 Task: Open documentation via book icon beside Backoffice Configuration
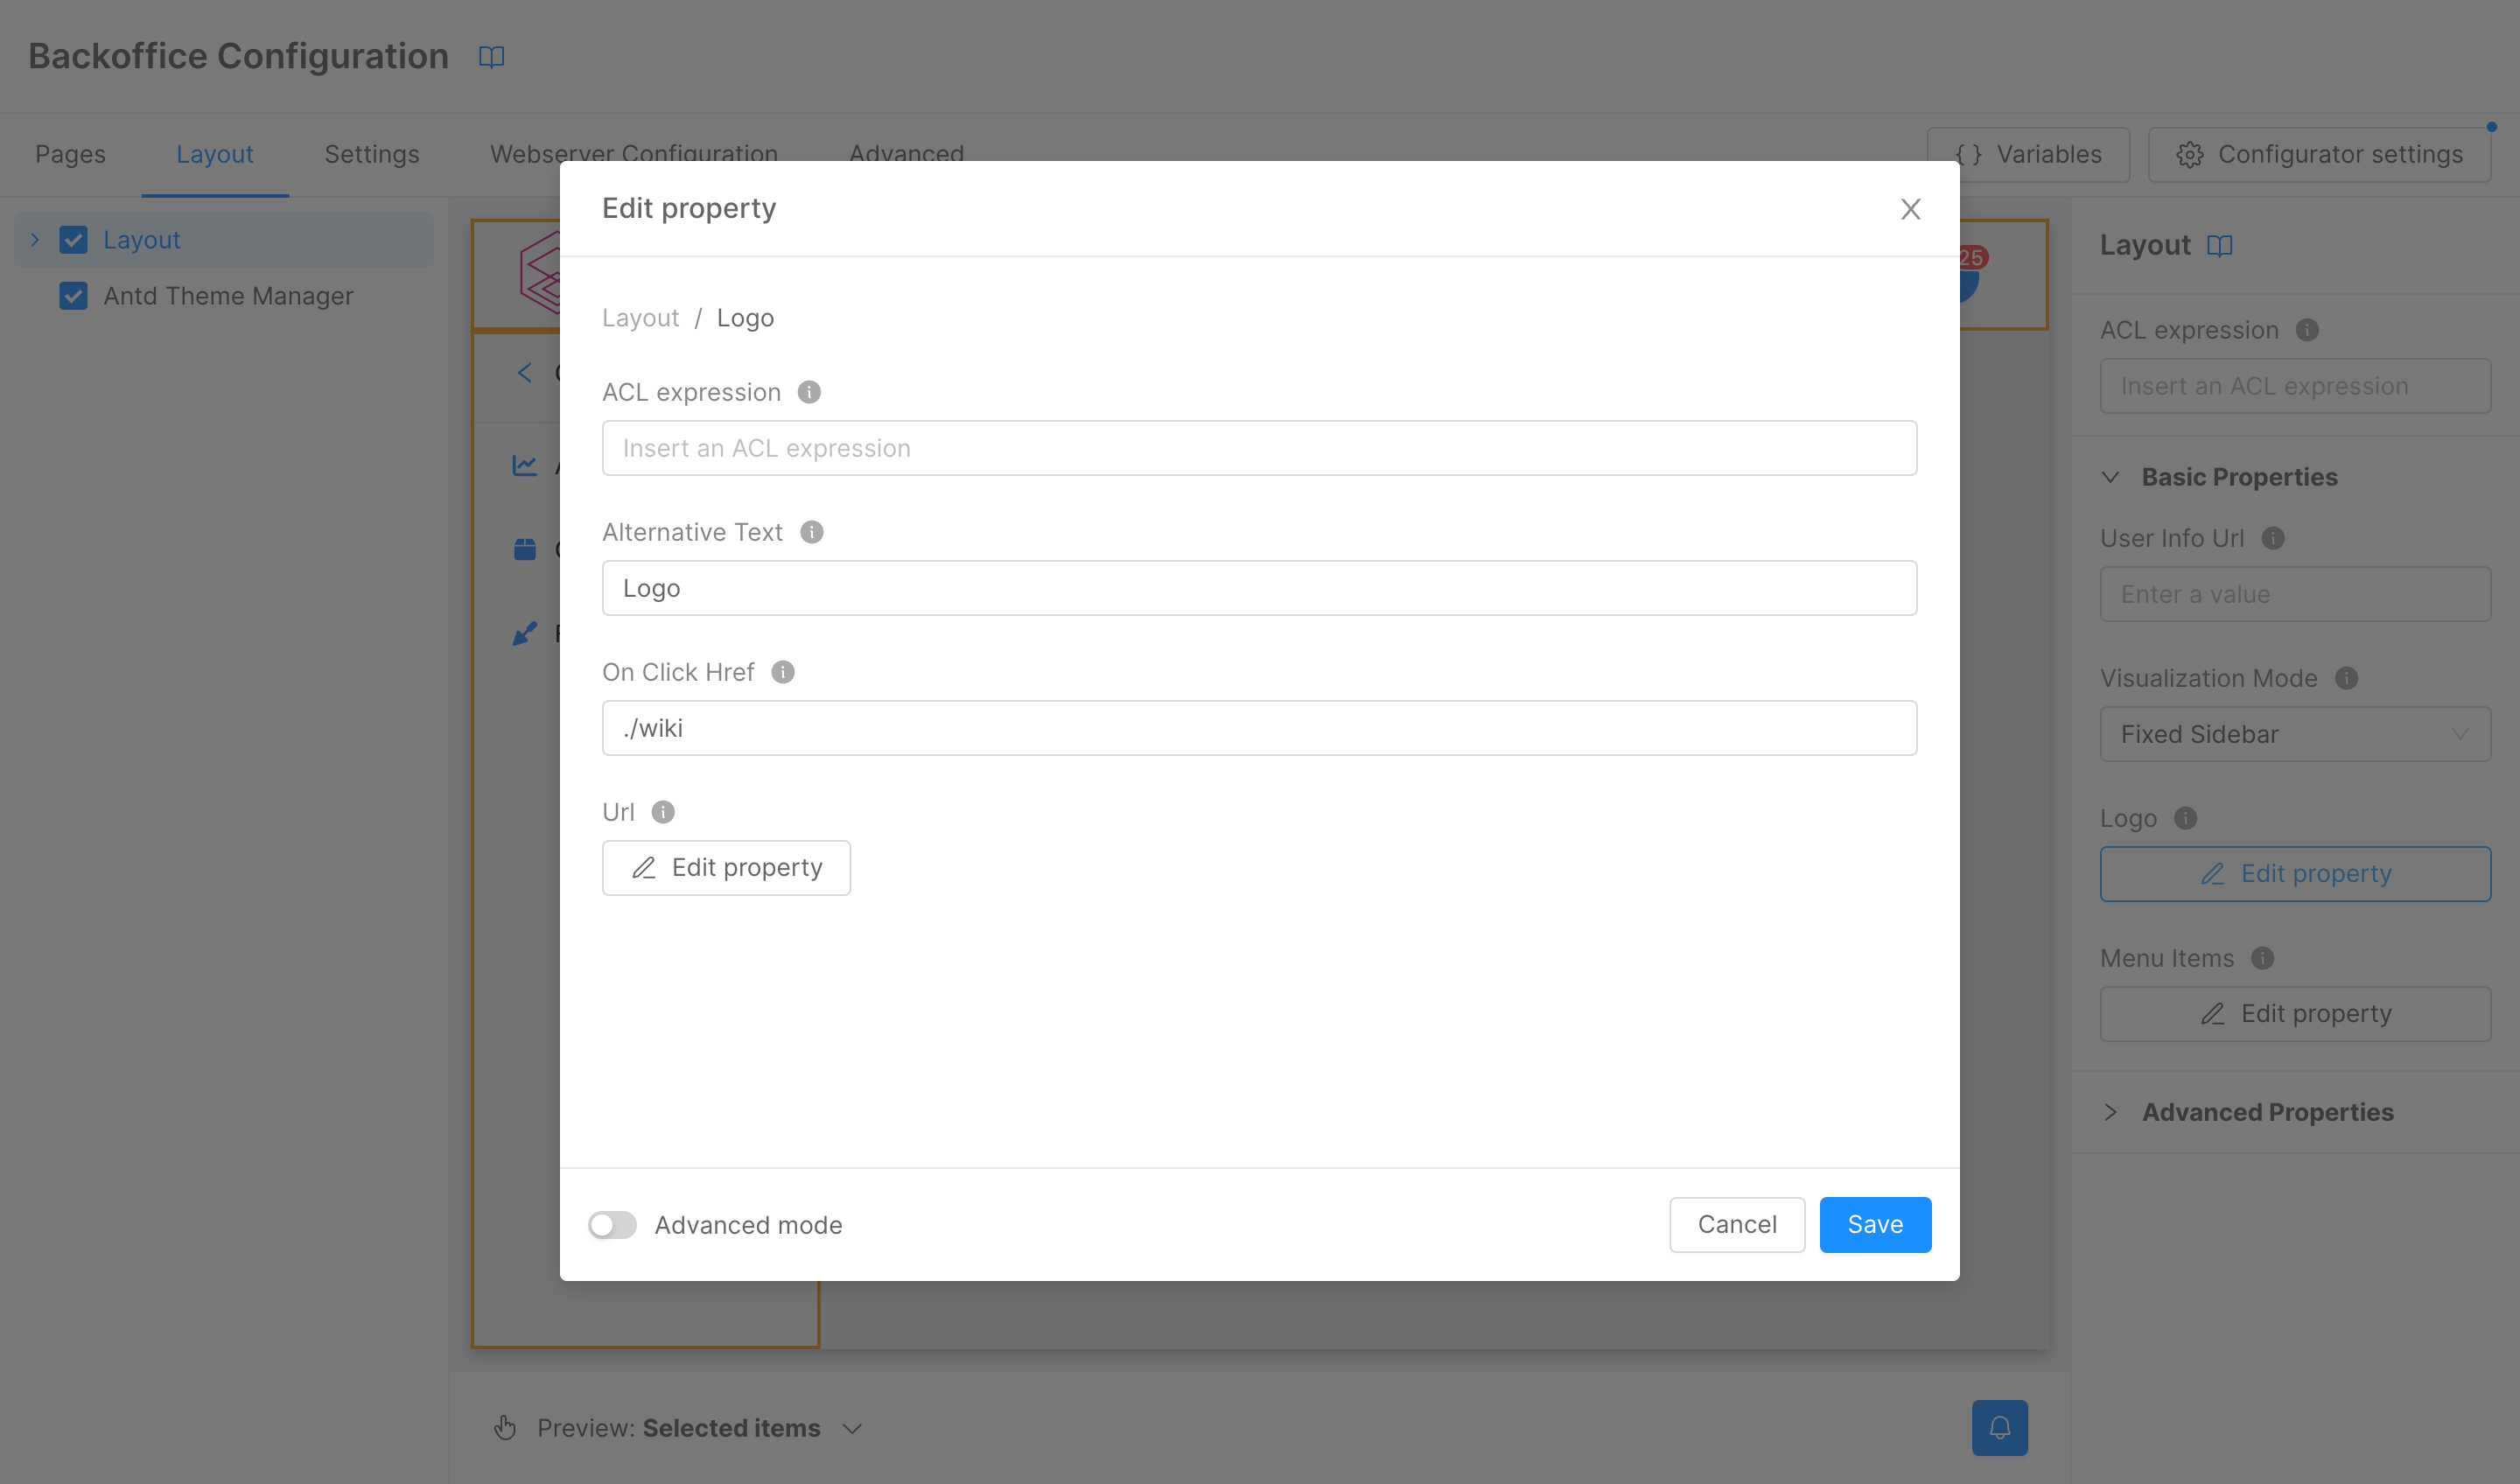tap(492, 56)
